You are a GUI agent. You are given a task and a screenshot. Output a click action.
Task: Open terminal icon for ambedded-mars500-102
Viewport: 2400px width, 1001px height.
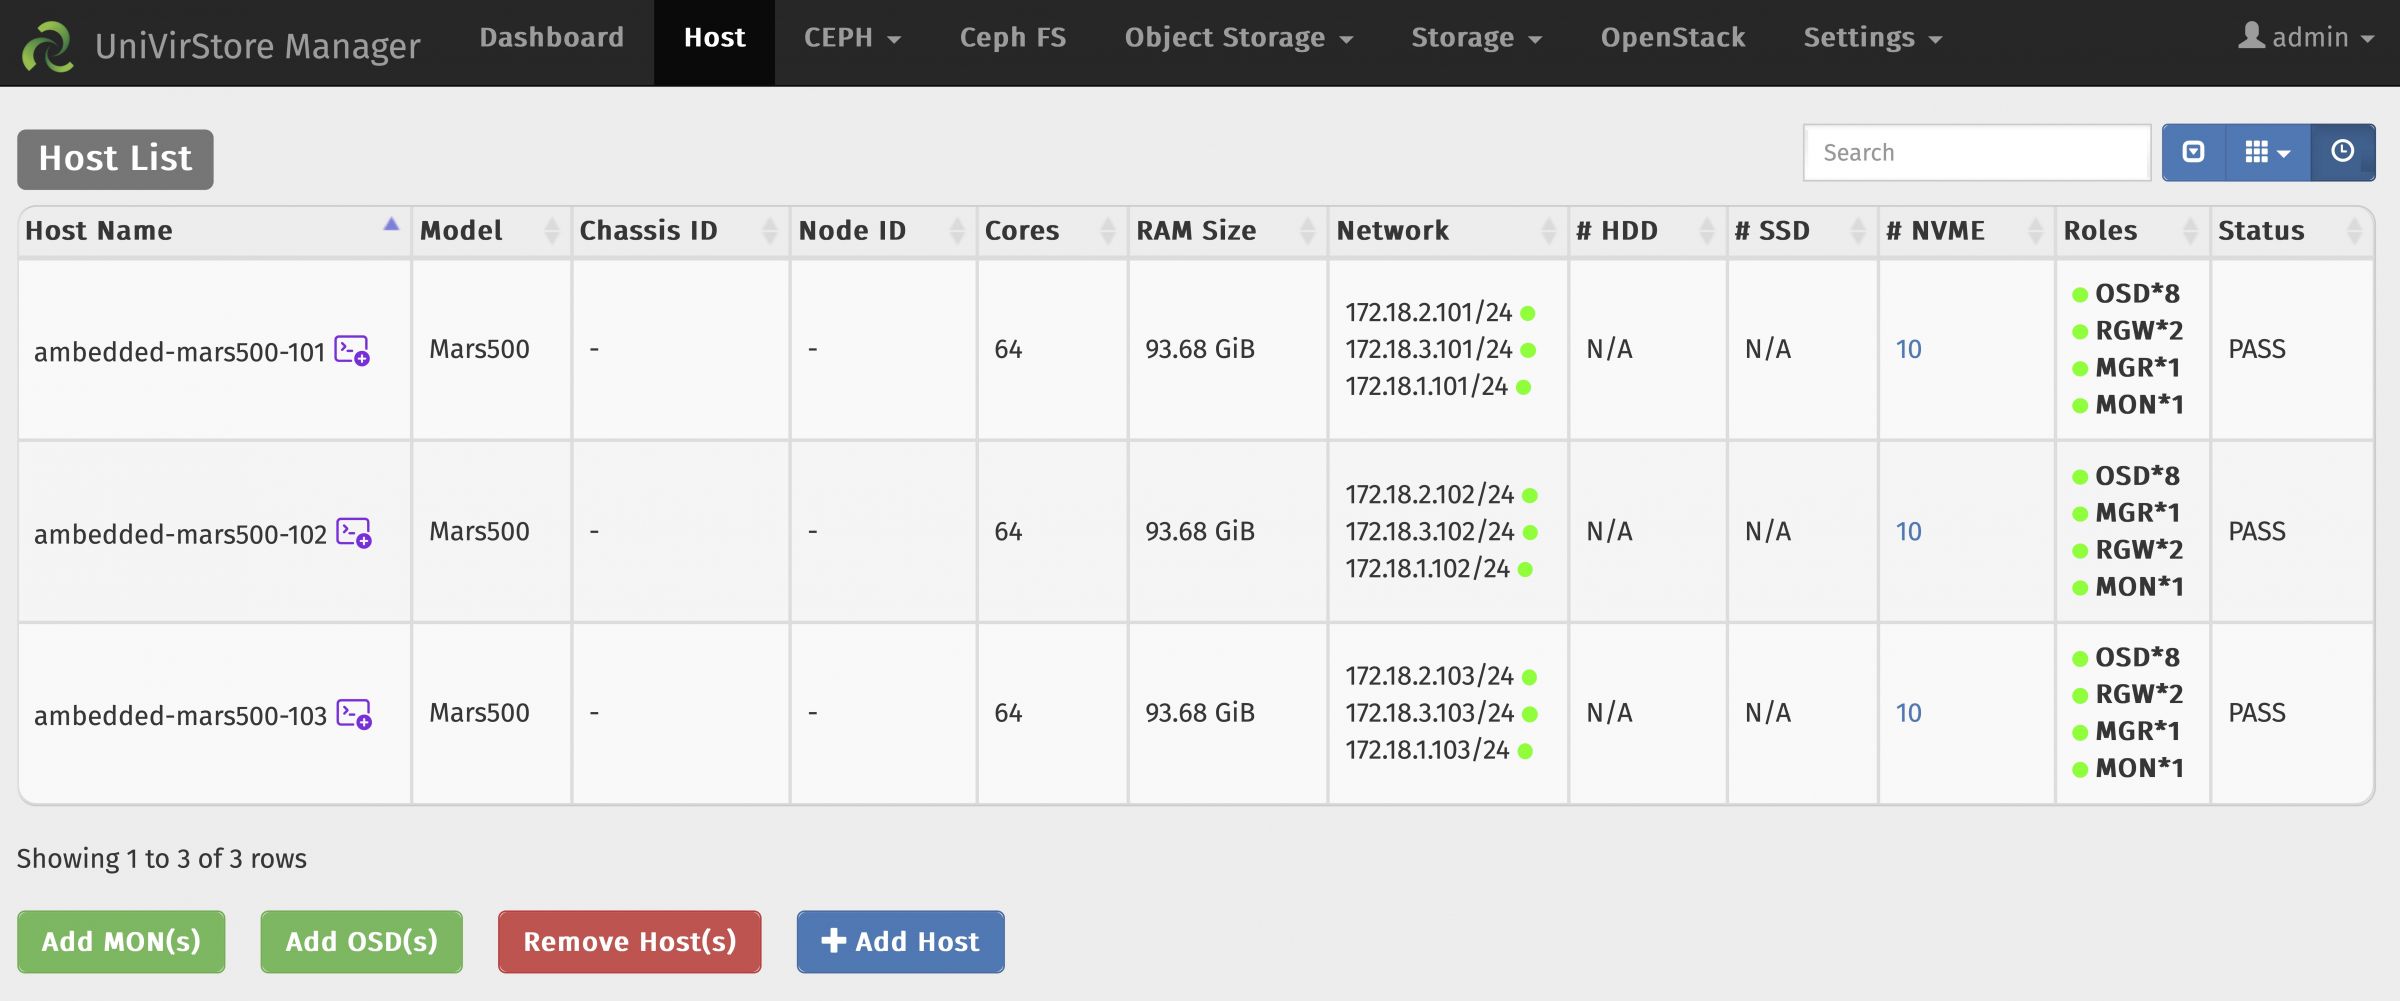click(354, 533)
